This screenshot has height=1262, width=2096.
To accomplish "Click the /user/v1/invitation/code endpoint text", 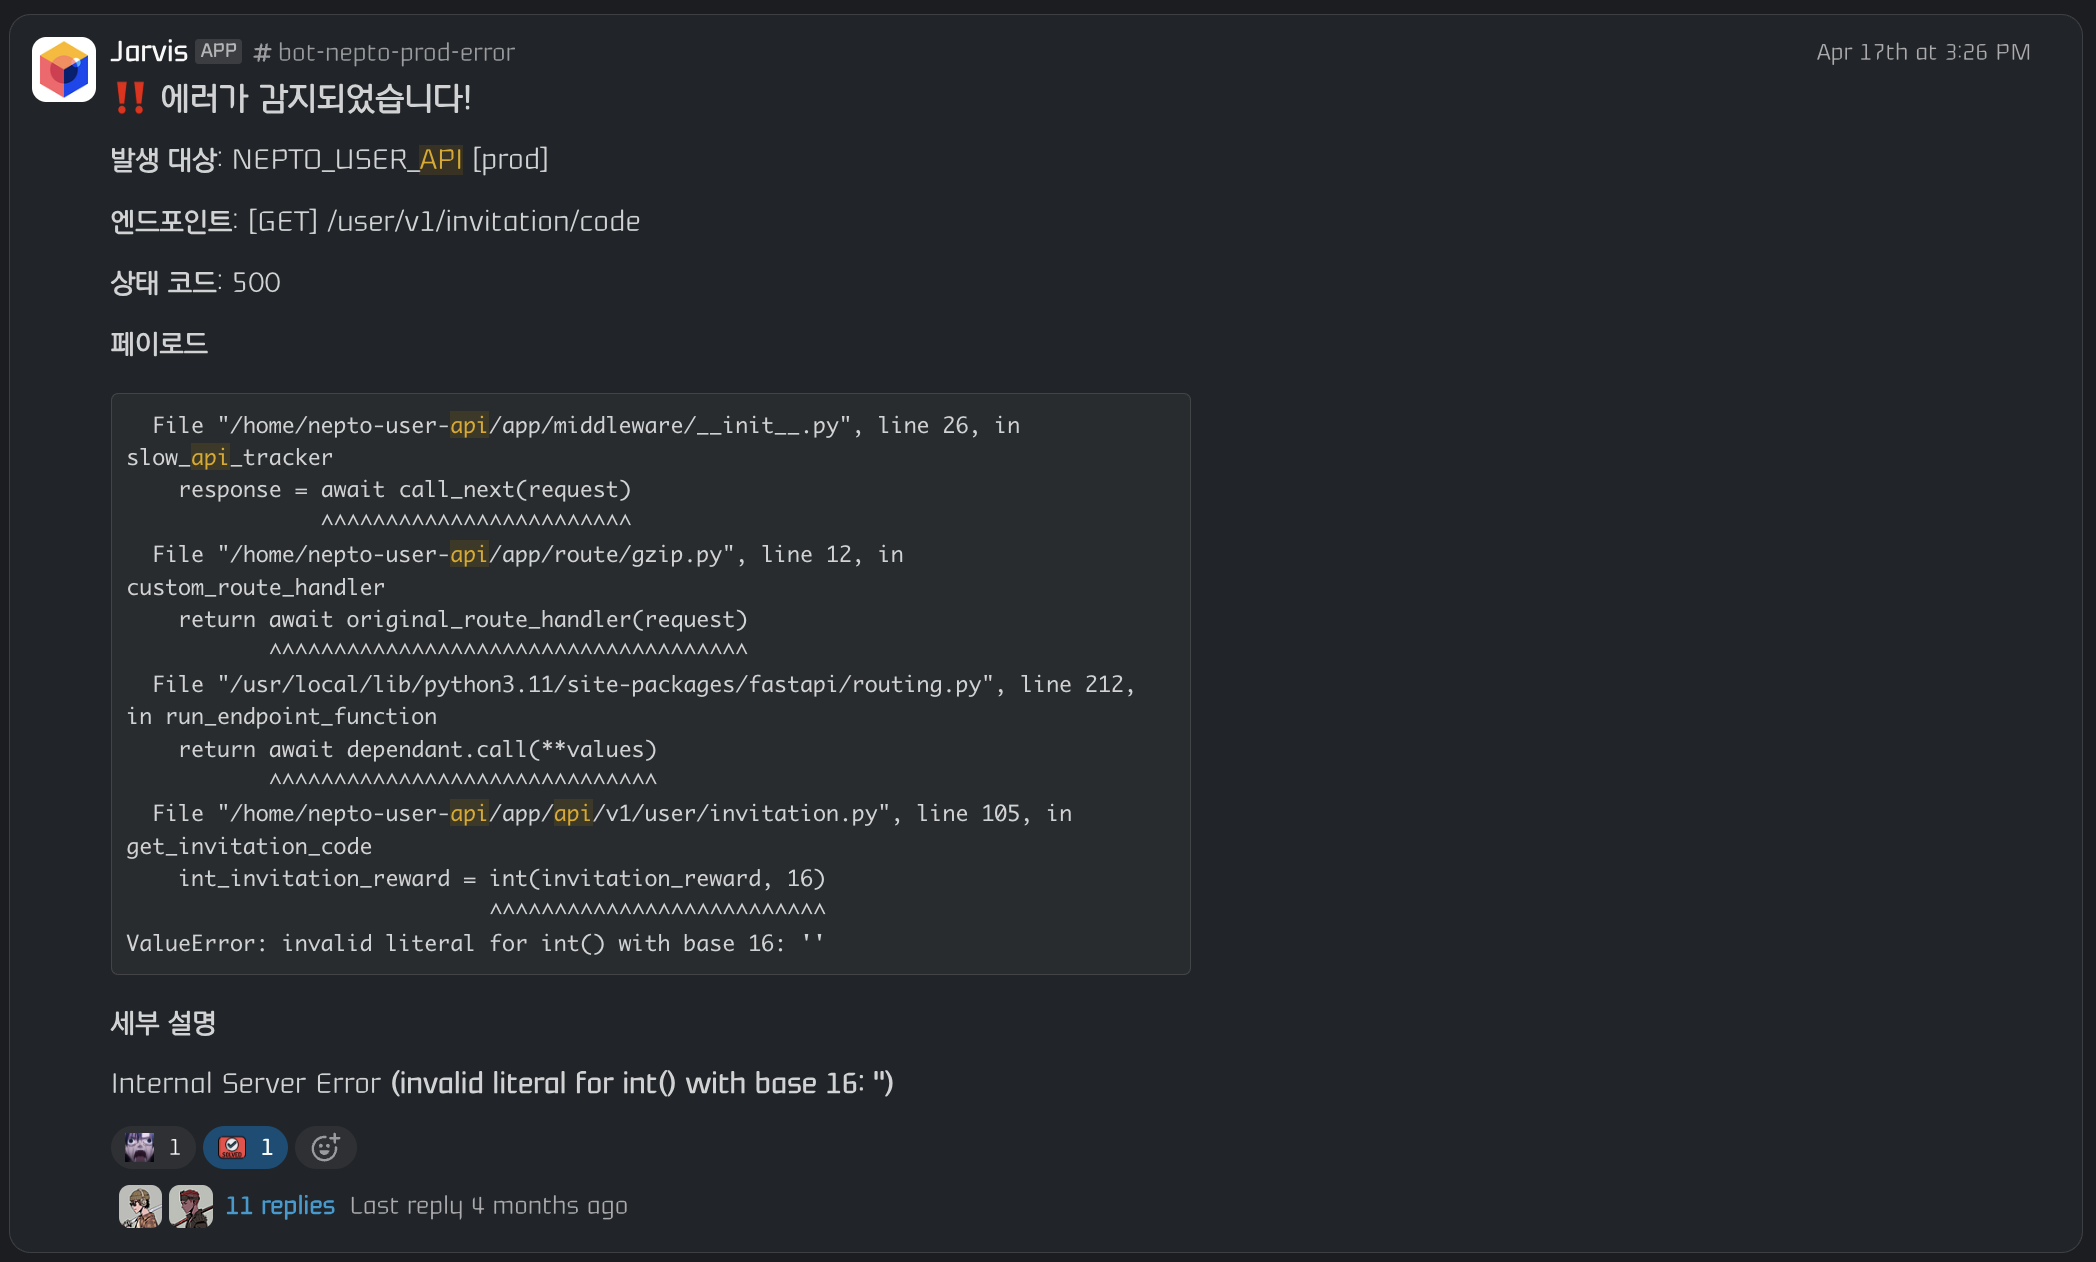I will click(484, 221).
